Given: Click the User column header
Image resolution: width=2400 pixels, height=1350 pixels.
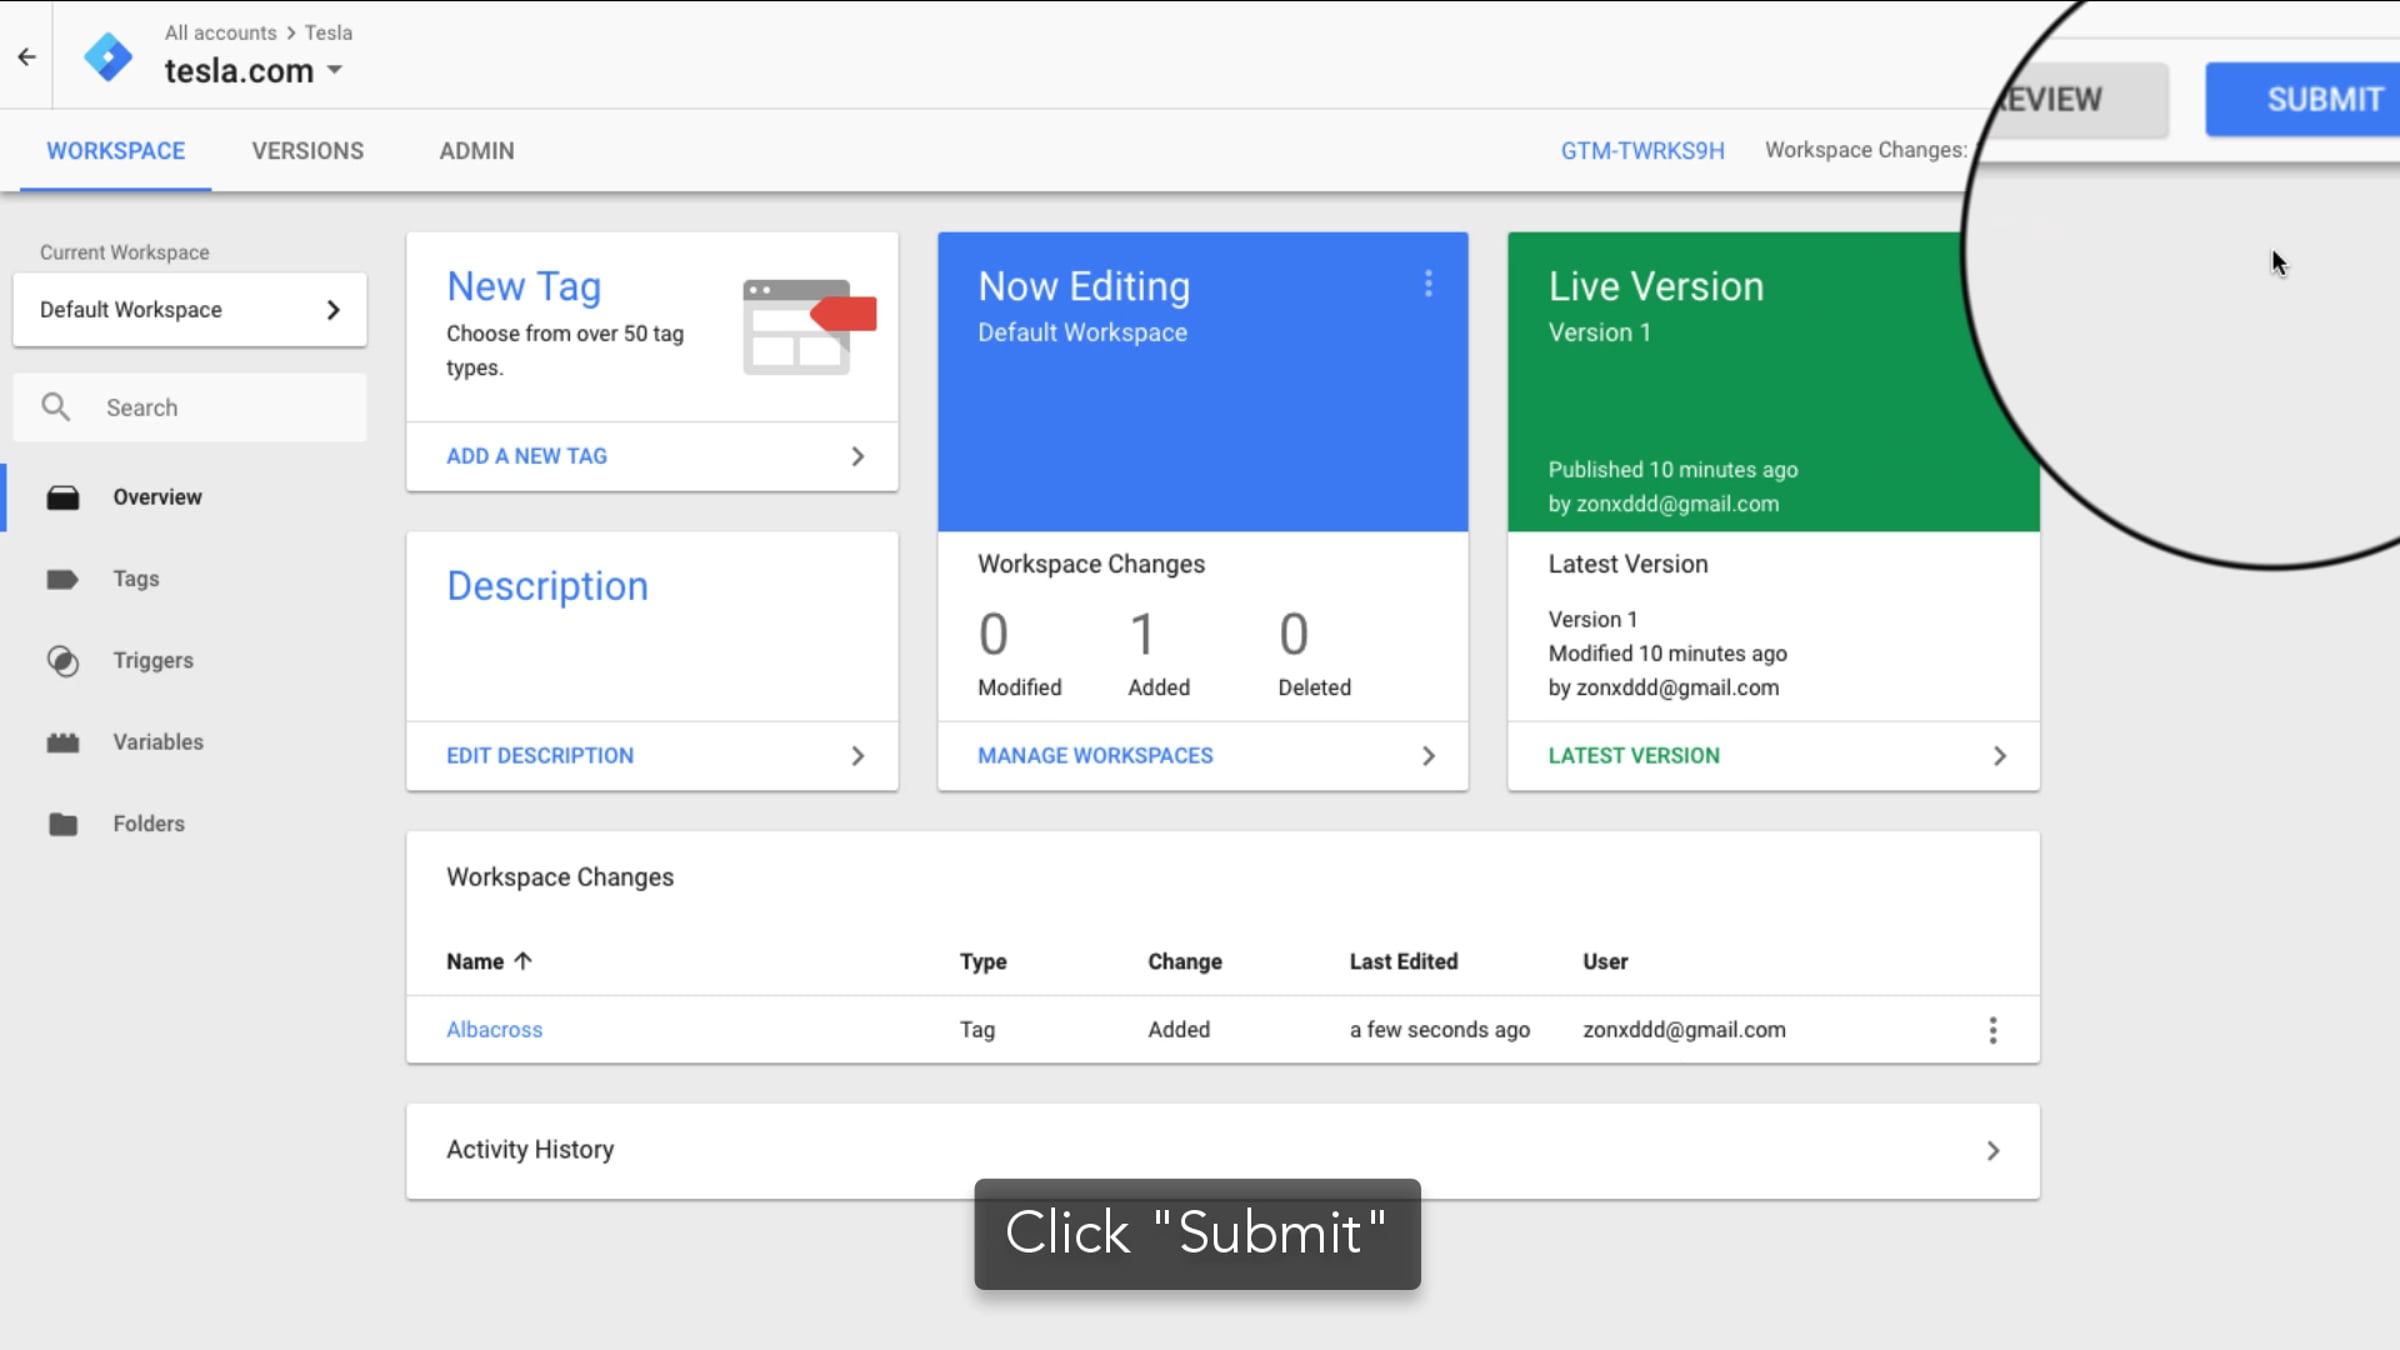Looking at the screenshot, I should 1605,962.
